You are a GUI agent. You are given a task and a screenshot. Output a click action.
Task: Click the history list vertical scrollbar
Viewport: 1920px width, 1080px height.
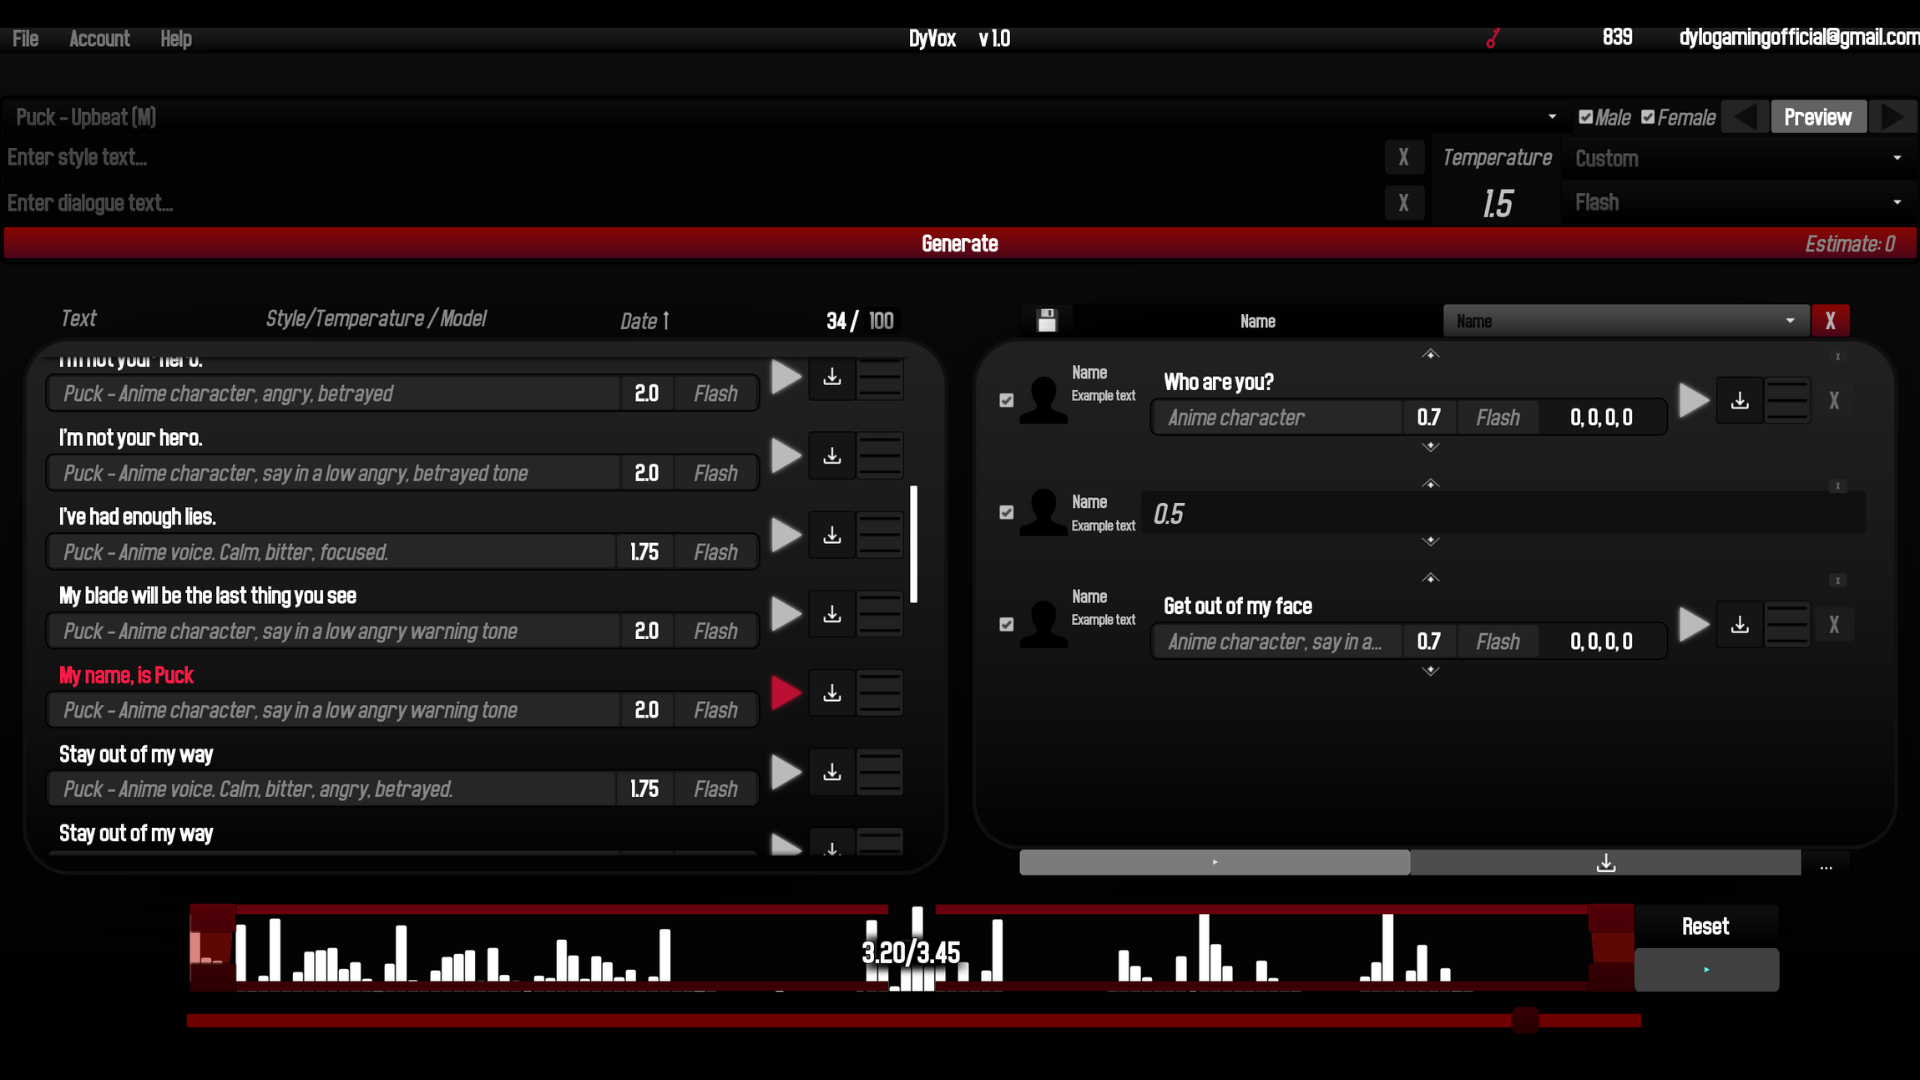914,544
